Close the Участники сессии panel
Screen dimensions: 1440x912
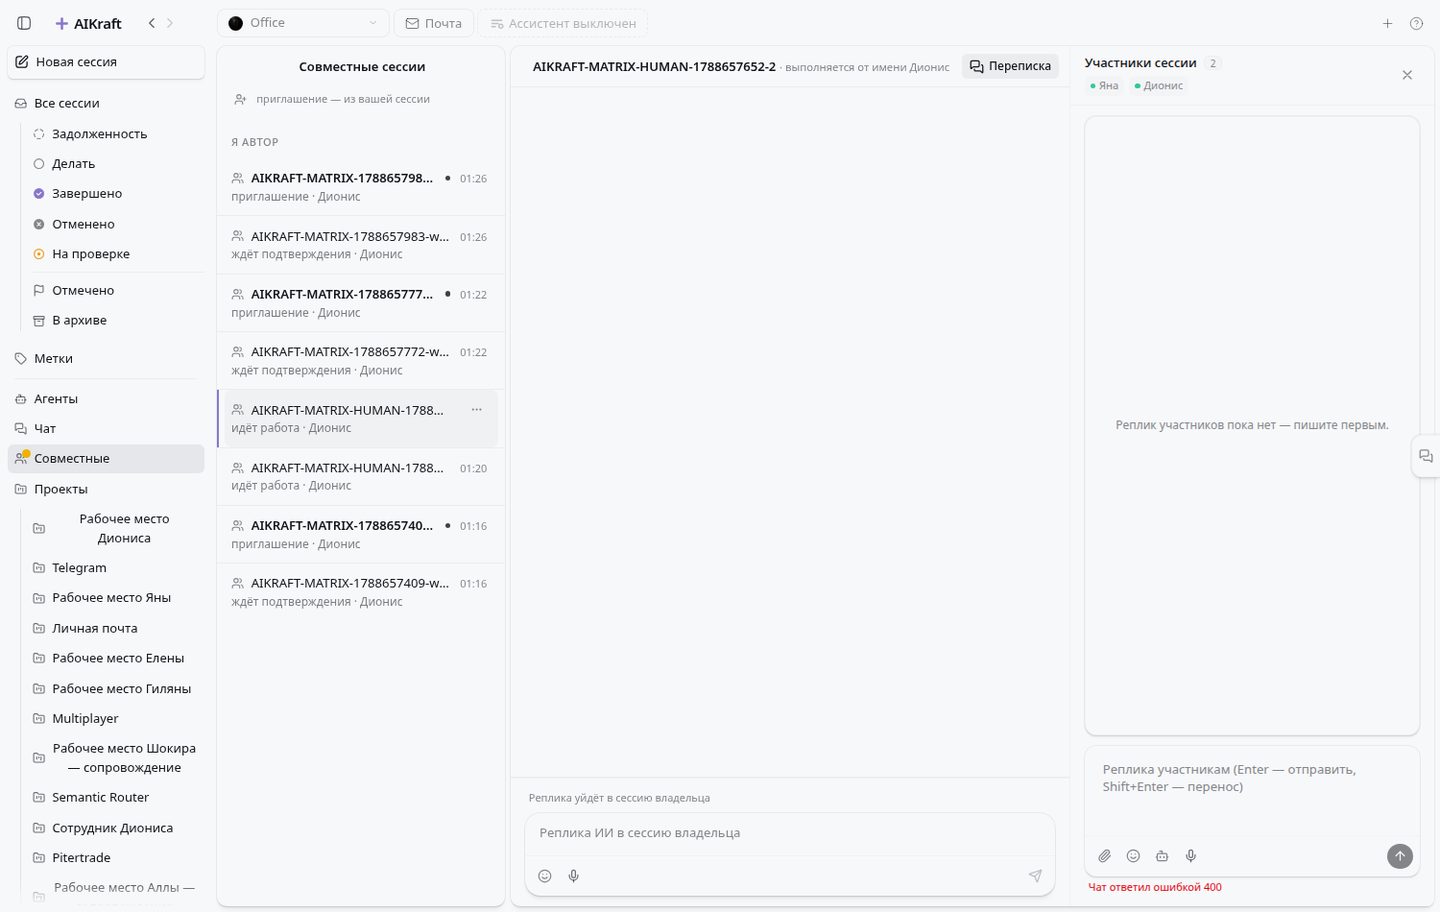coord(1407,75)
